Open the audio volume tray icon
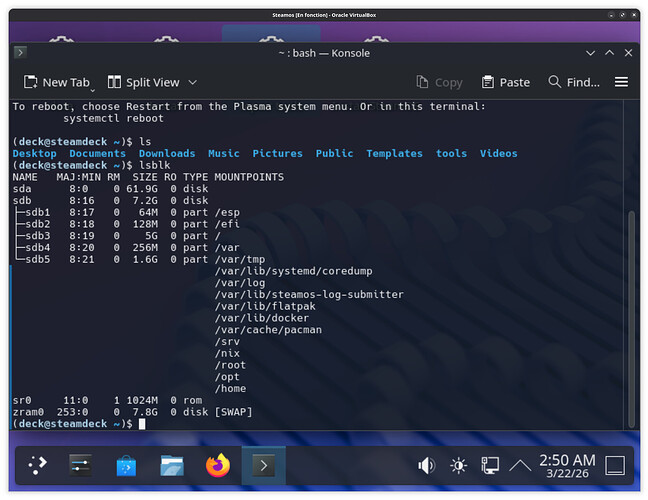The image size is (648, 500). point(427,465)
